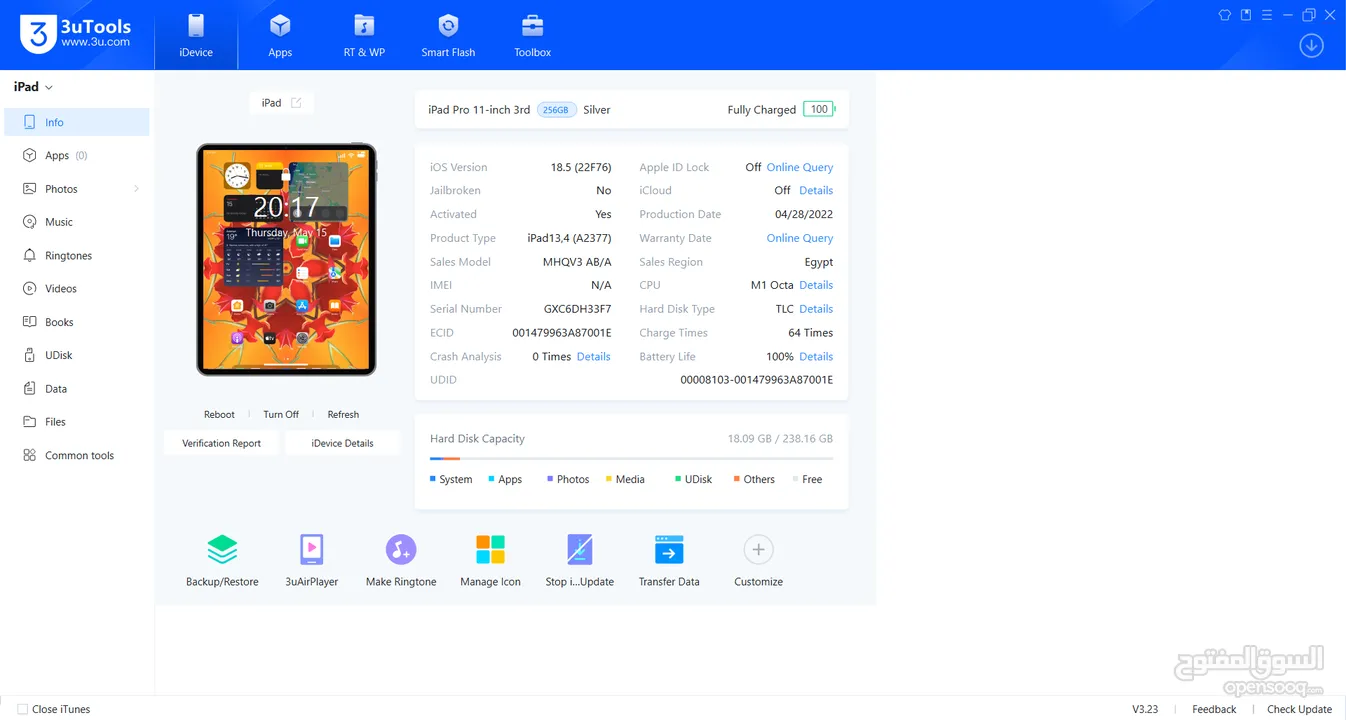Click the Refresh button
This screenshot has width=1346, height=720.
click(x=343, y=414)
